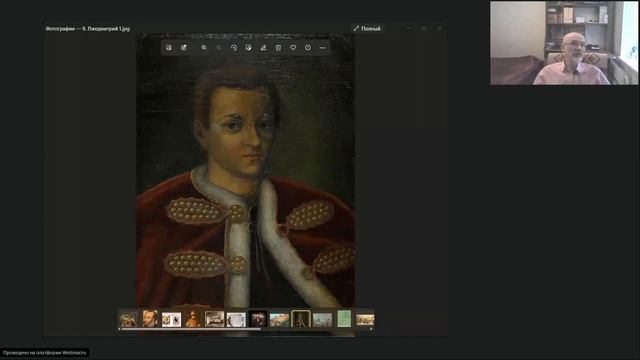Click the filmstrip horizontal scrollbar
The width and height of the screenshot is (640, 360).
(x=192, y=329)
